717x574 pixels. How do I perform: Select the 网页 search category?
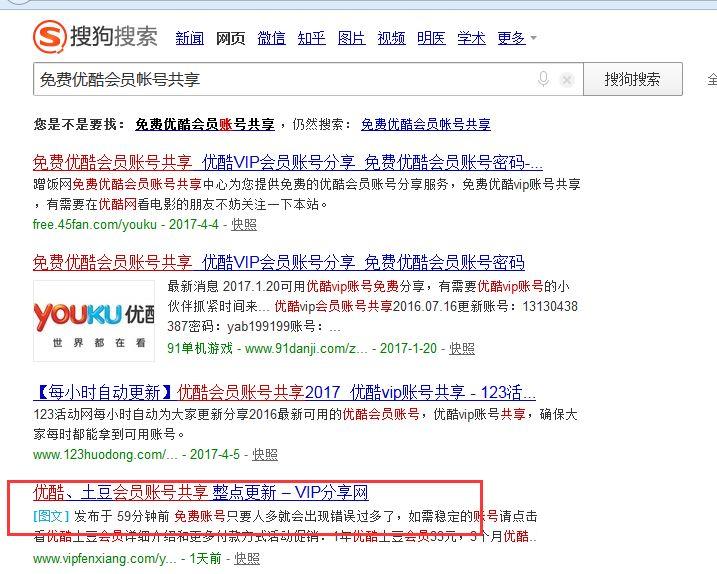coord(230,38)
